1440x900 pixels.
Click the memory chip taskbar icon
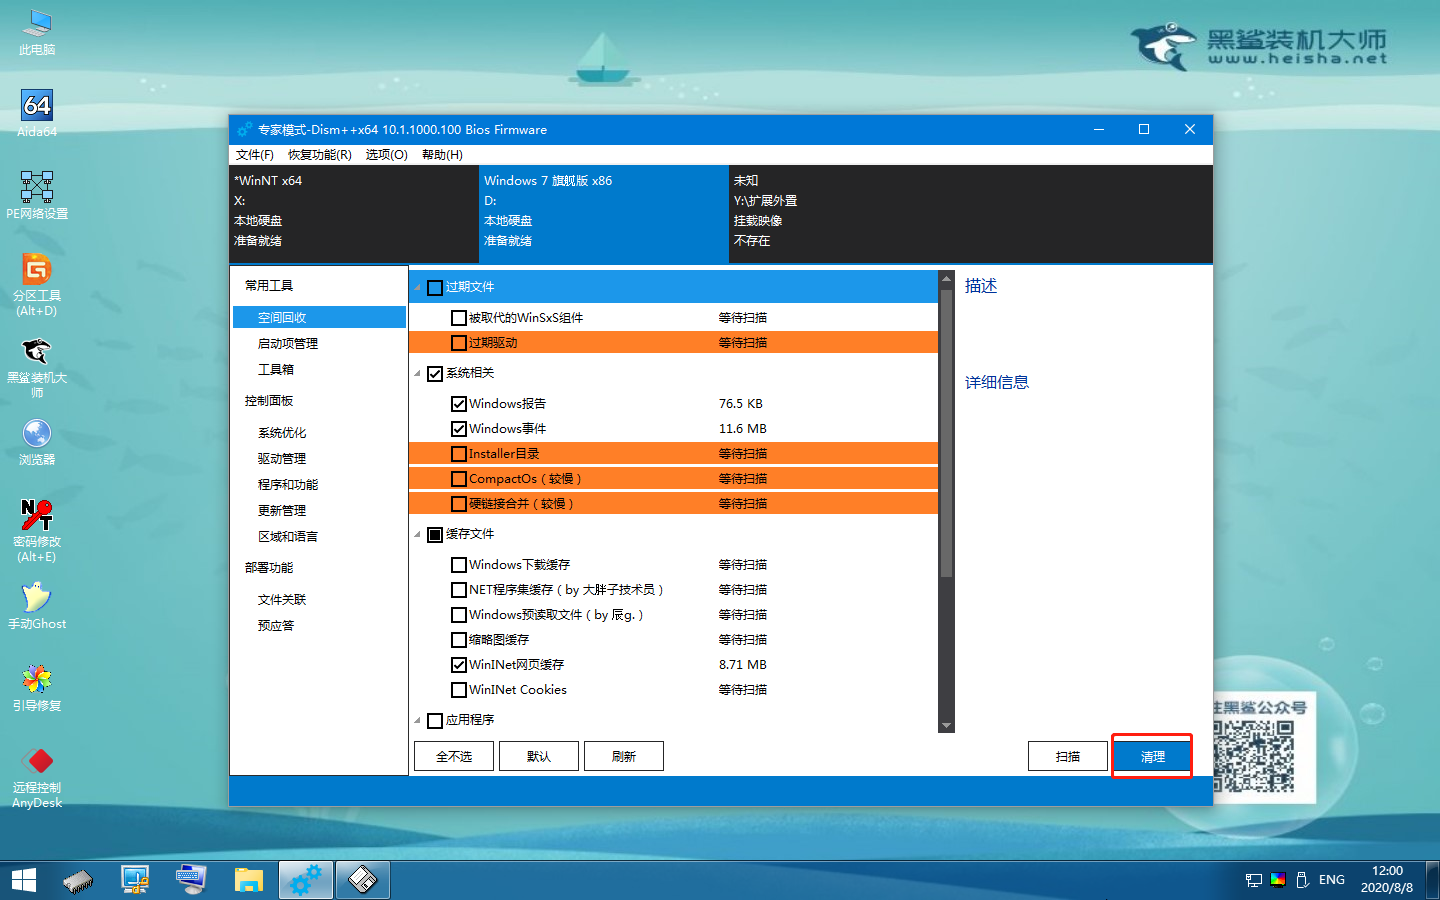(x=78, y=880)
